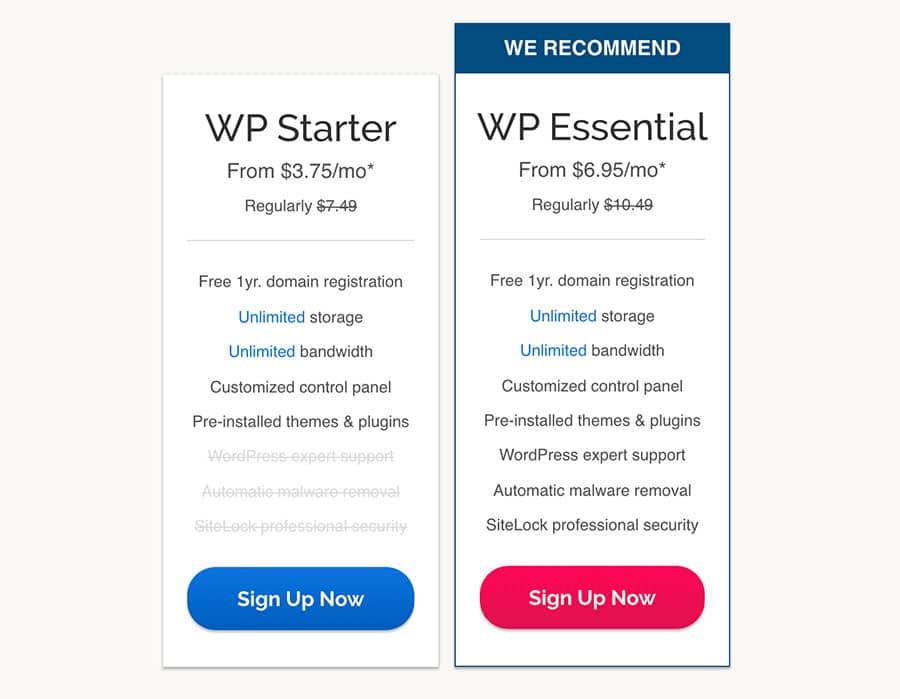Open the Unlimited storage link in WP Starter
Image resolution: width=900 pixels, height=699 pixels.
pos(271,317)
